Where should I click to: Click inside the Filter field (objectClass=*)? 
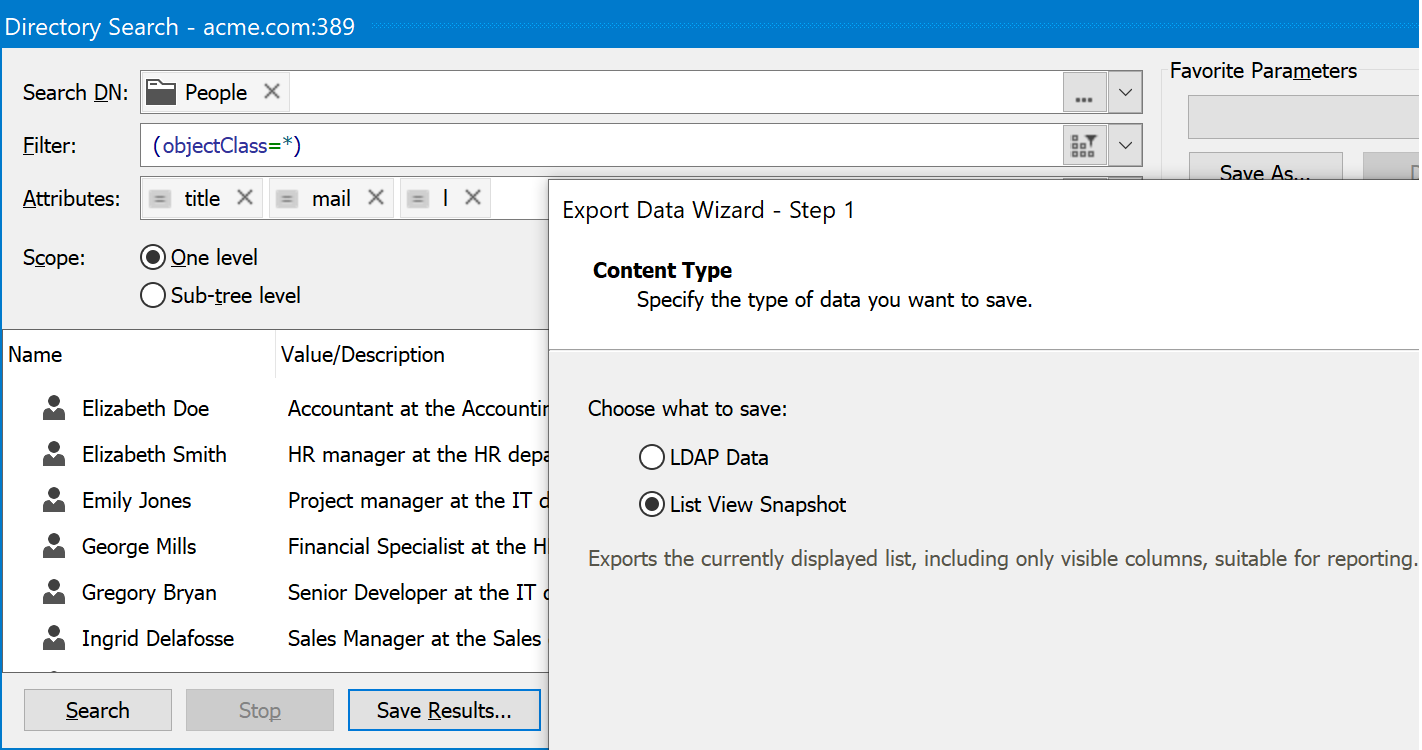tap(601, 146)
